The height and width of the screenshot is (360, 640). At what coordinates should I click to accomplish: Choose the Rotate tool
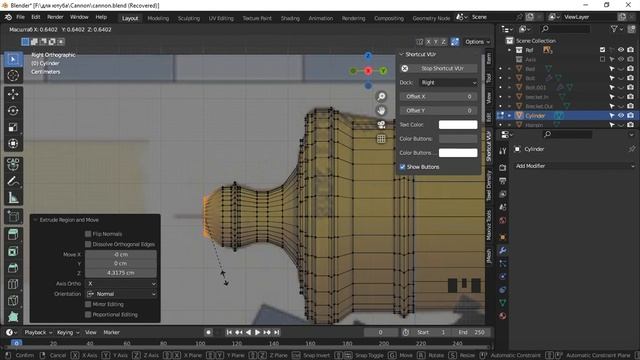tap(13, 111)
